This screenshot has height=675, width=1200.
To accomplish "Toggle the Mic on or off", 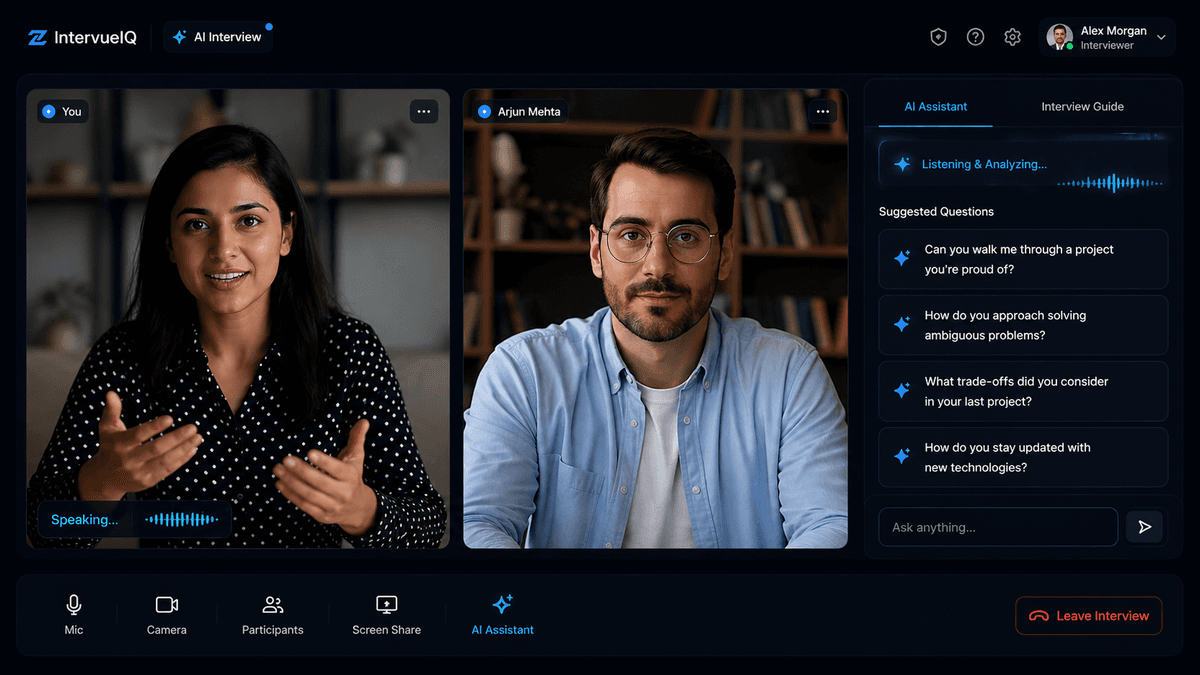I will 74,615.
